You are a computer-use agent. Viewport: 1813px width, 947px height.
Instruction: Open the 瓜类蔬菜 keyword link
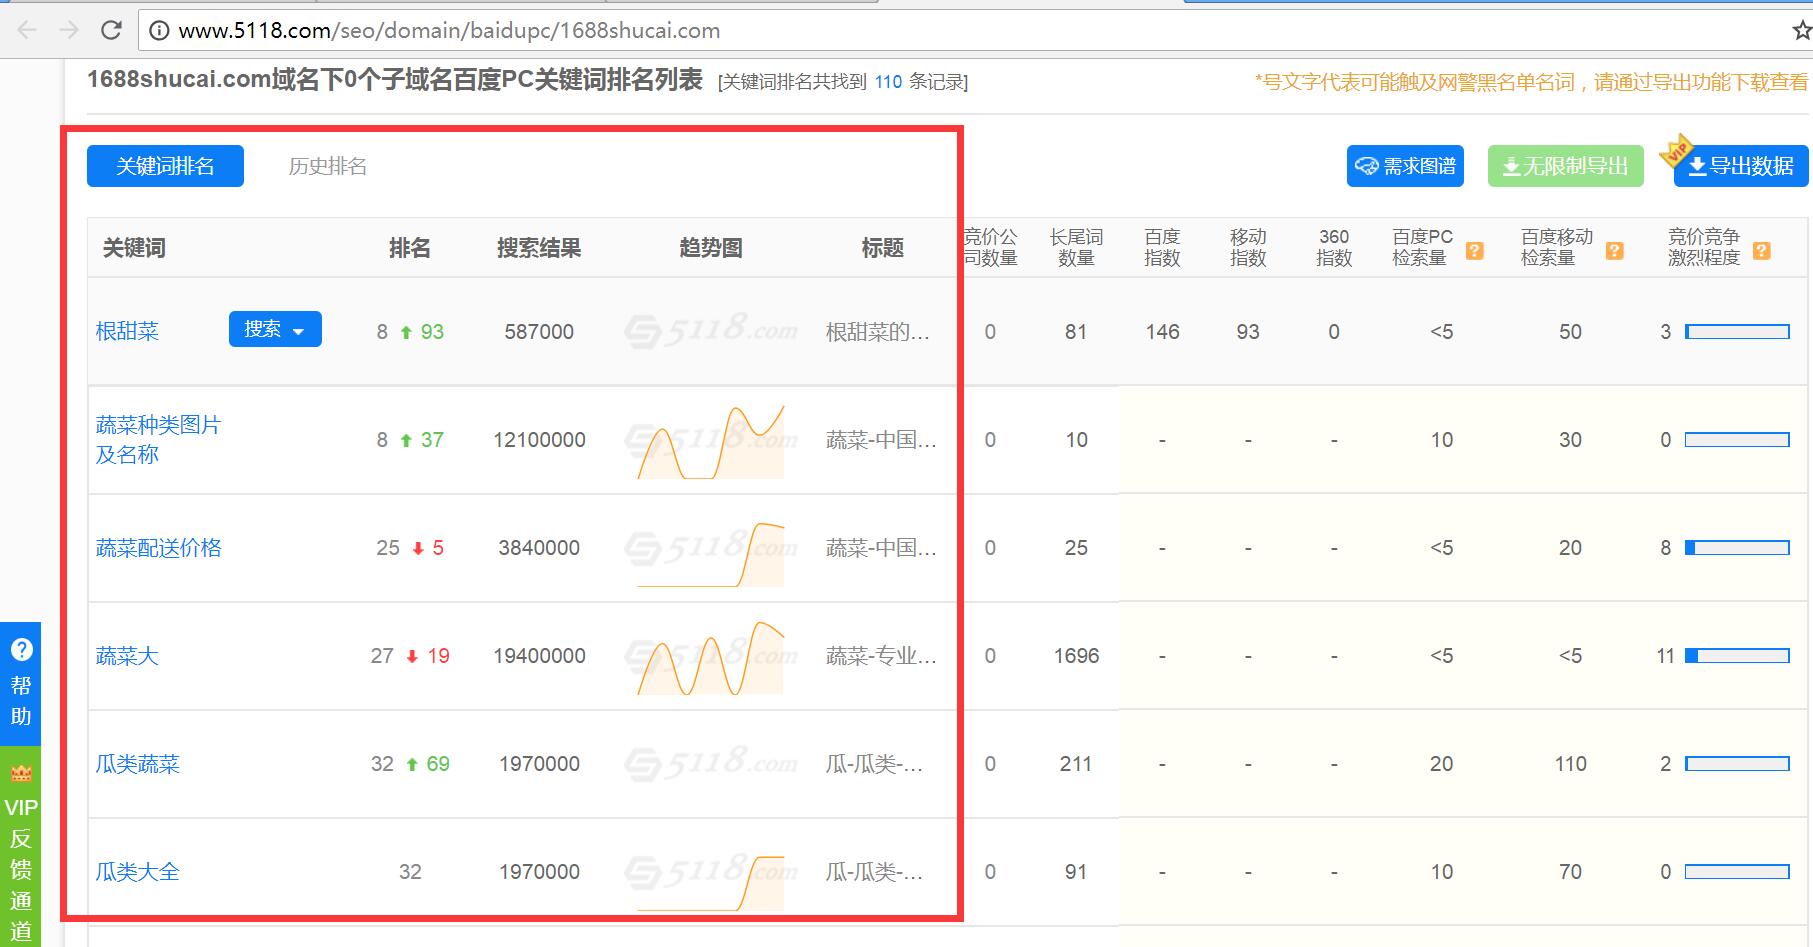click(x=138, y=763)
